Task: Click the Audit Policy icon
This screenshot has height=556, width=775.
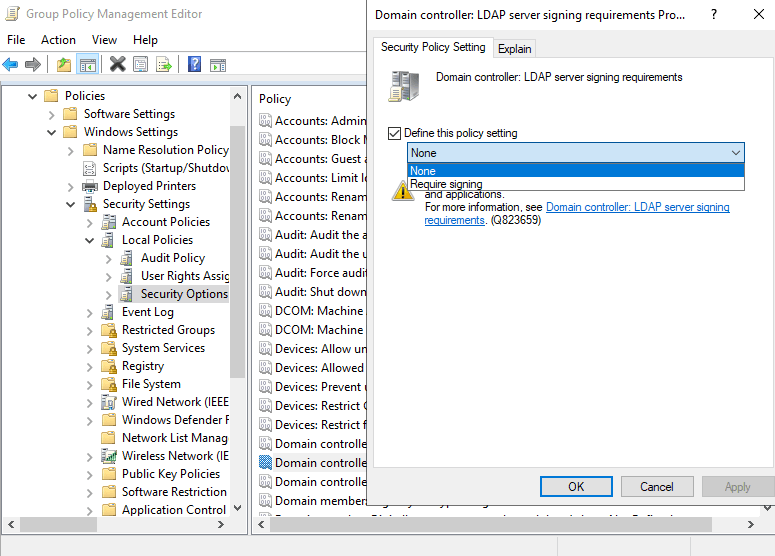Action: pos(127,258)
